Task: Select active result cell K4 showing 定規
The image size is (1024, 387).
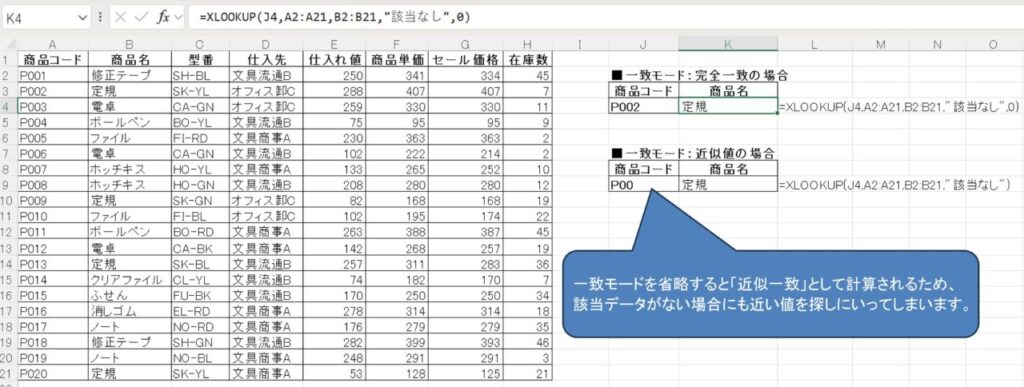Action: click(x=728, y=106)
